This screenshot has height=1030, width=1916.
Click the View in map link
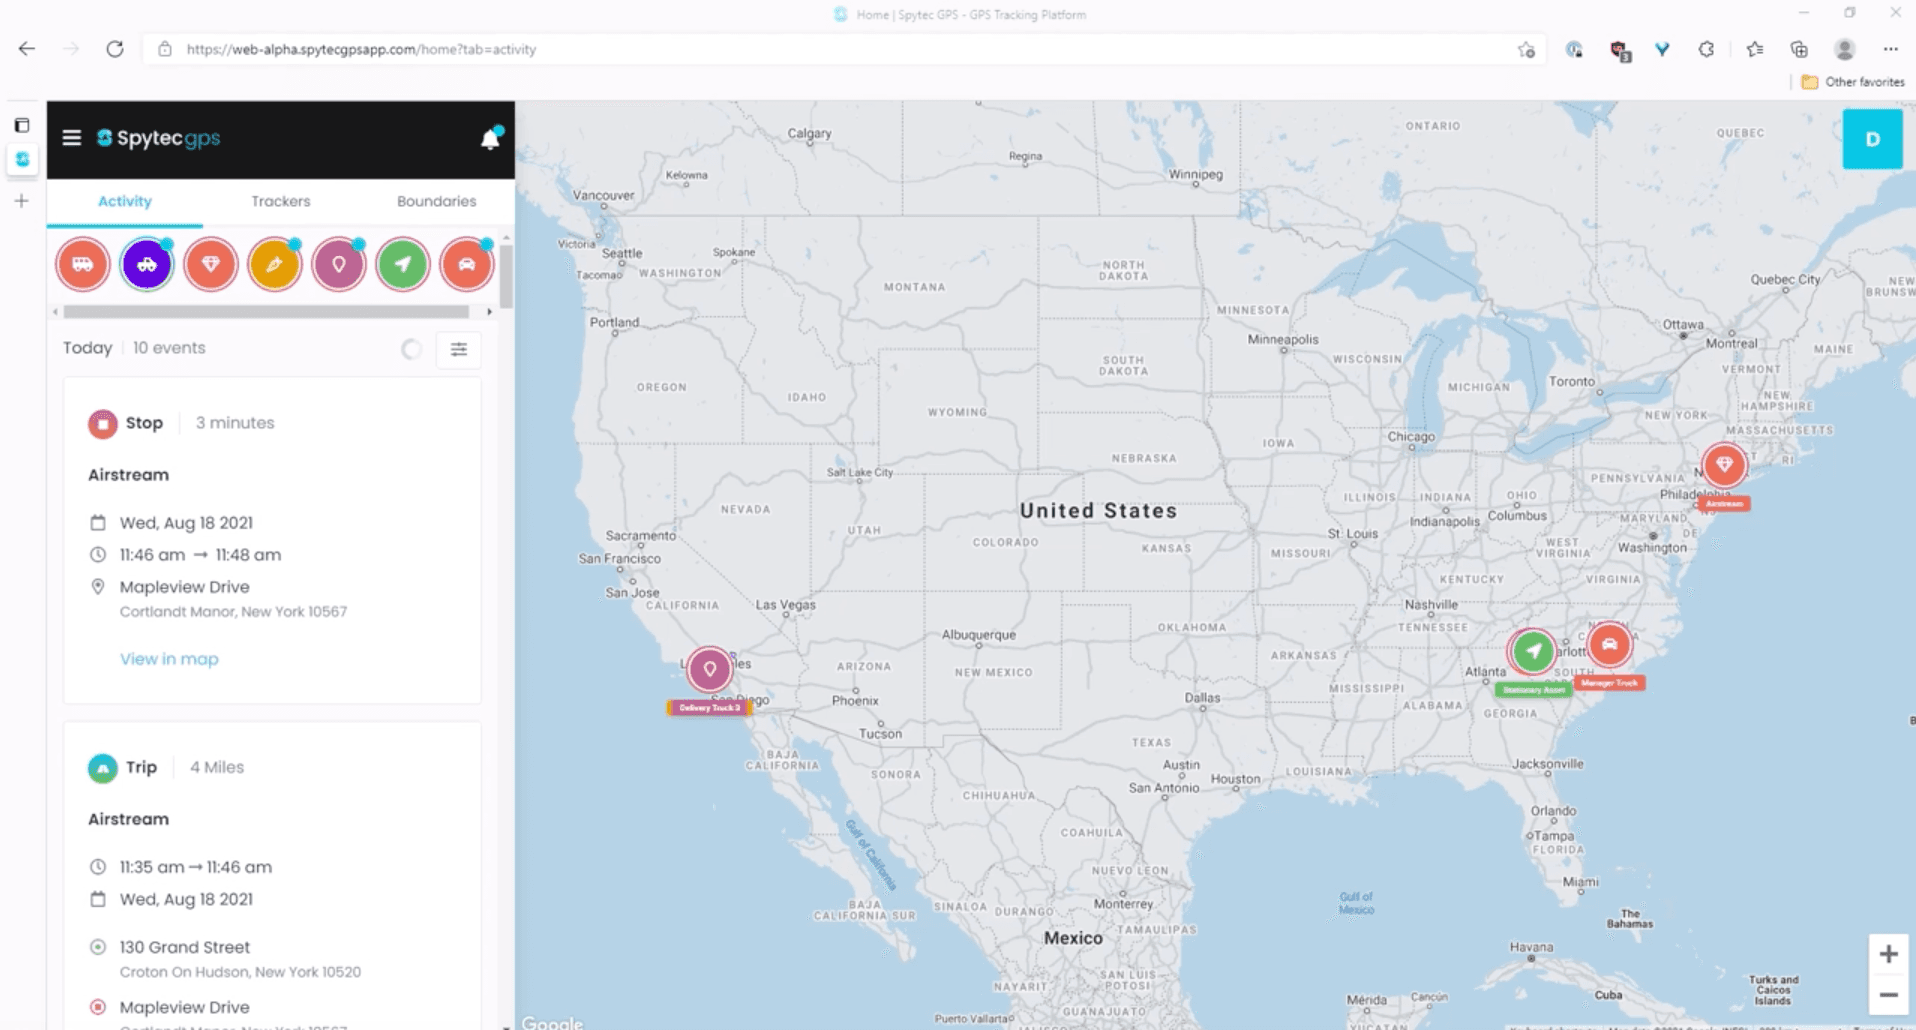tap(169, 659)
